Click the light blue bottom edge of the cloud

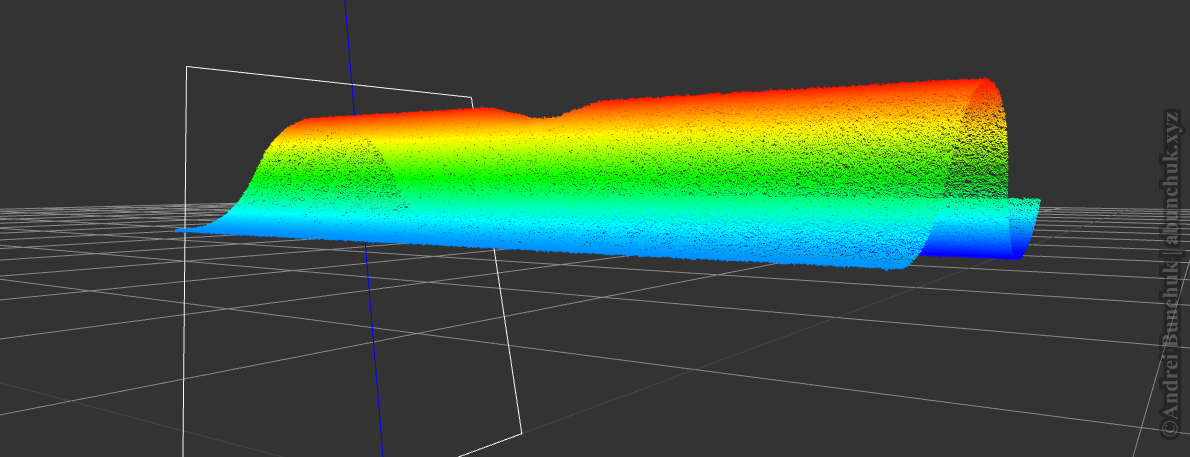tap(600, 243)
